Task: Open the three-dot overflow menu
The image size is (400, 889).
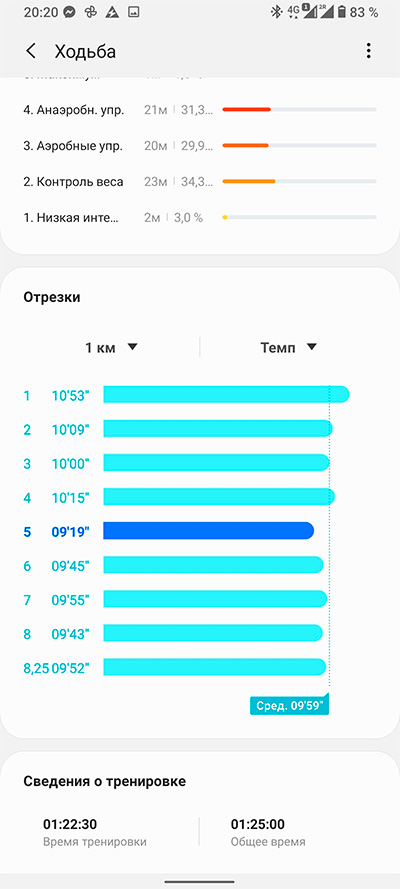Action: tap(368, 51)
